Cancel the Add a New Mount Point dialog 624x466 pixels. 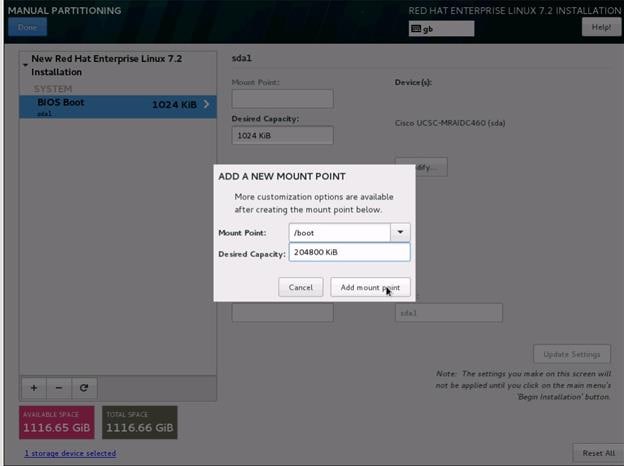pos(300,287)
